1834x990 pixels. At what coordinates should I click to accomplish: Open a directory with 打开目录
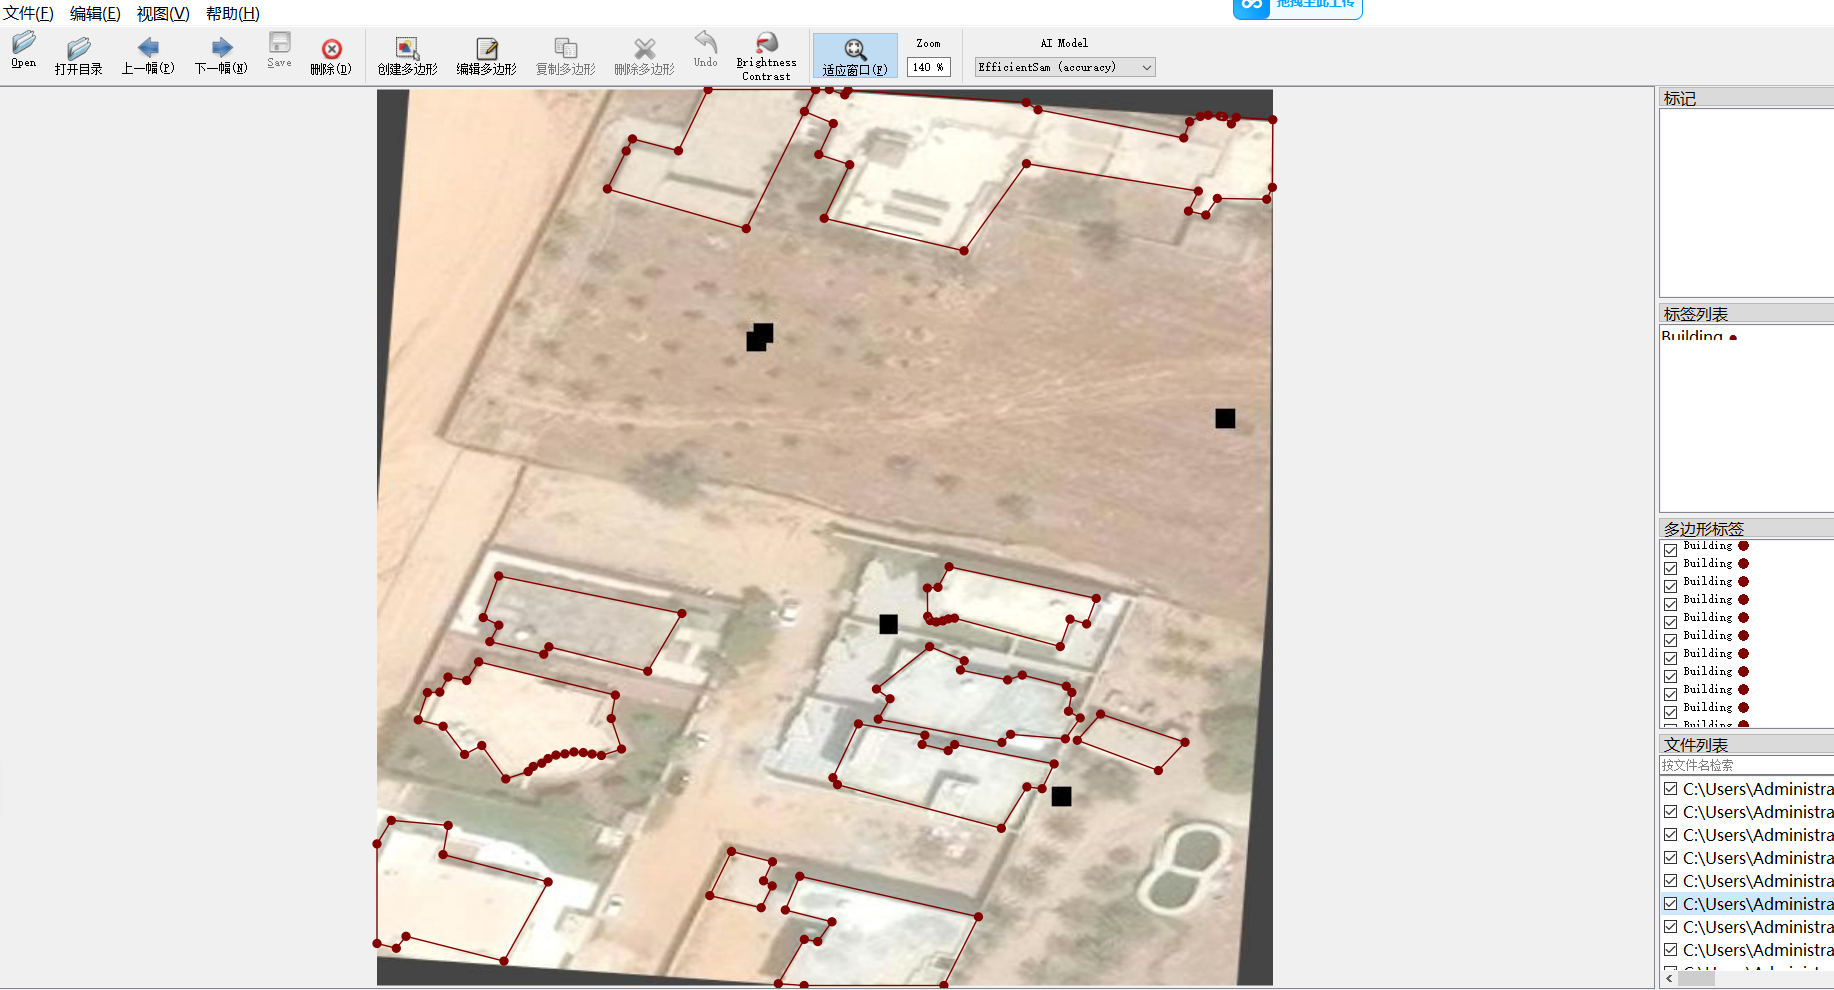79,56
